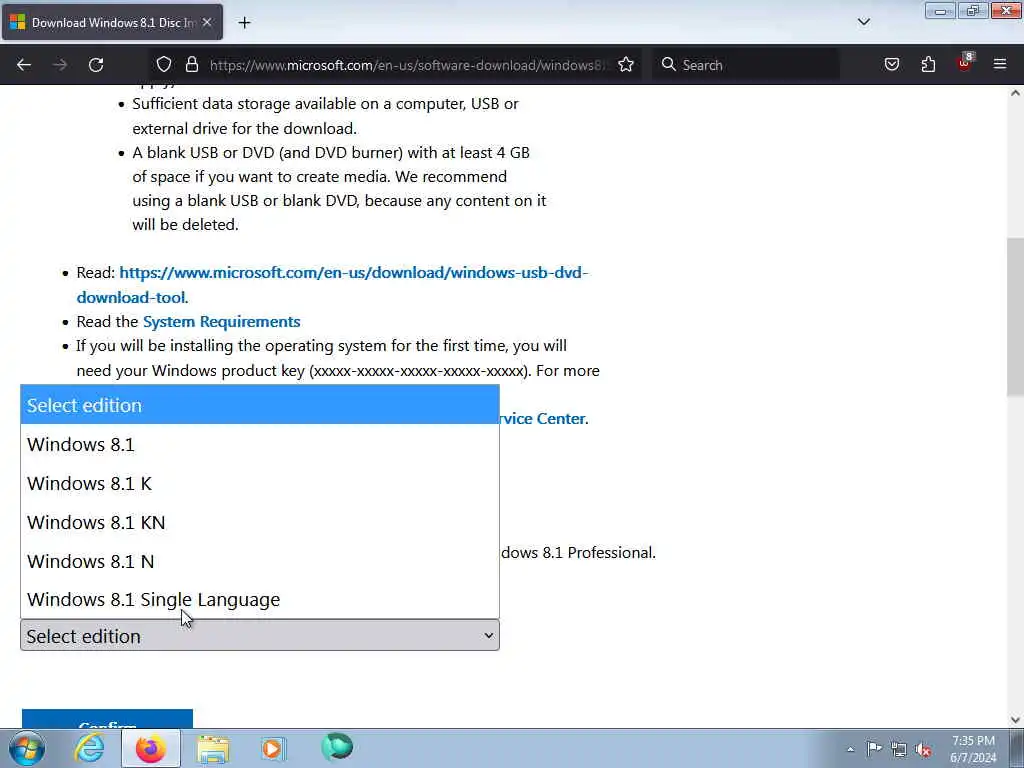1024x768 pixels.
Task: Choose Select edition highlighted option
Action: (x=260, y=405)
